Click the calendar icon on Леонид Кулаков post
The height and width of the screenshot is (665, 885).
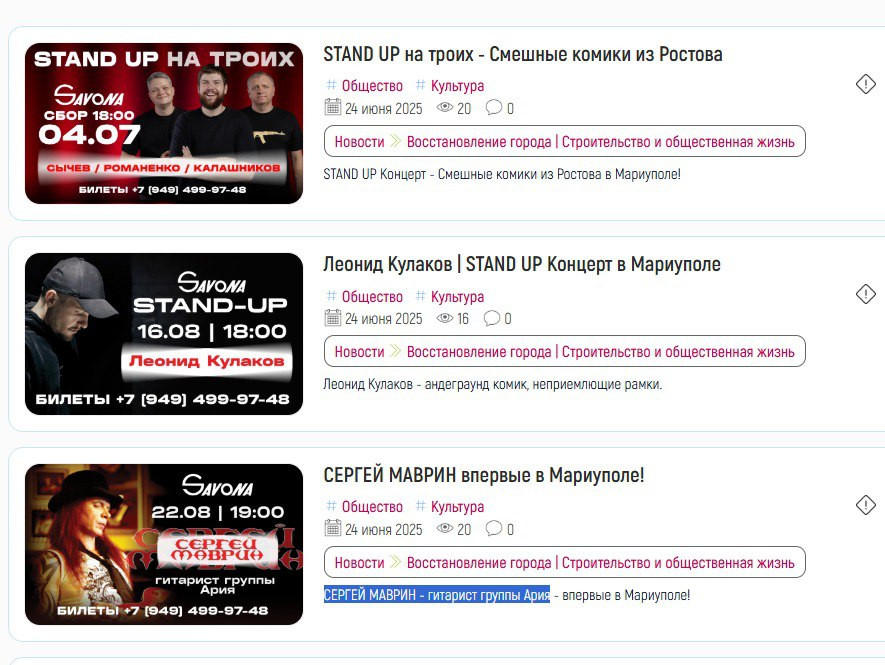333,318
